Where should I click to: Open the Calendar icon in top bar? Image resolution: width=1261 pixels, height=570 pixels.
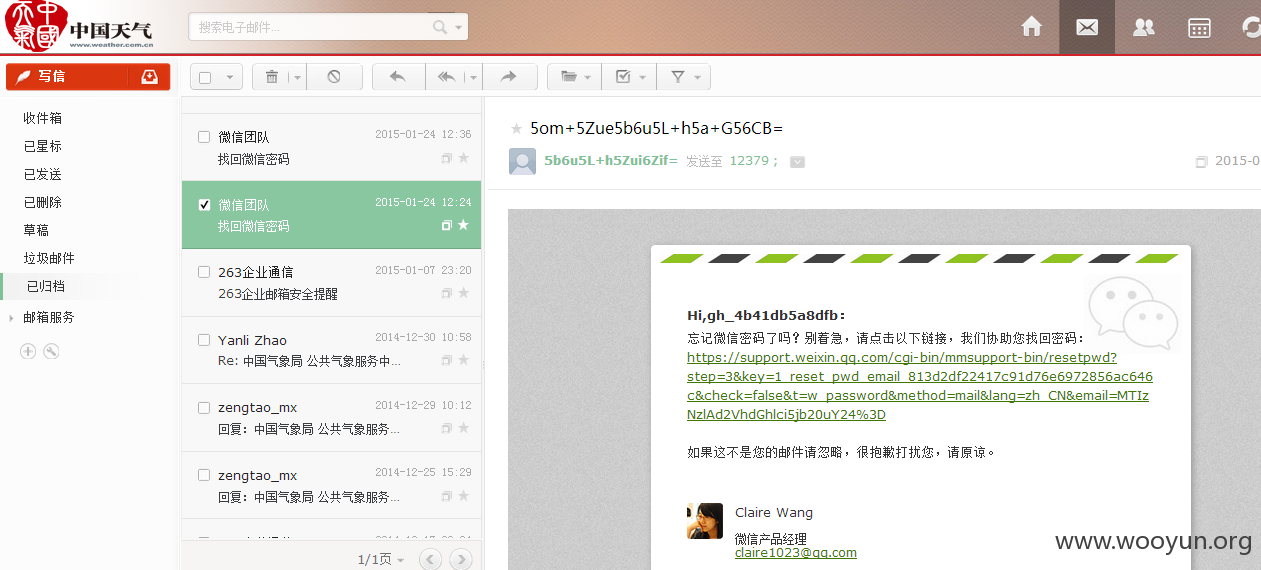click(1199, 27)
